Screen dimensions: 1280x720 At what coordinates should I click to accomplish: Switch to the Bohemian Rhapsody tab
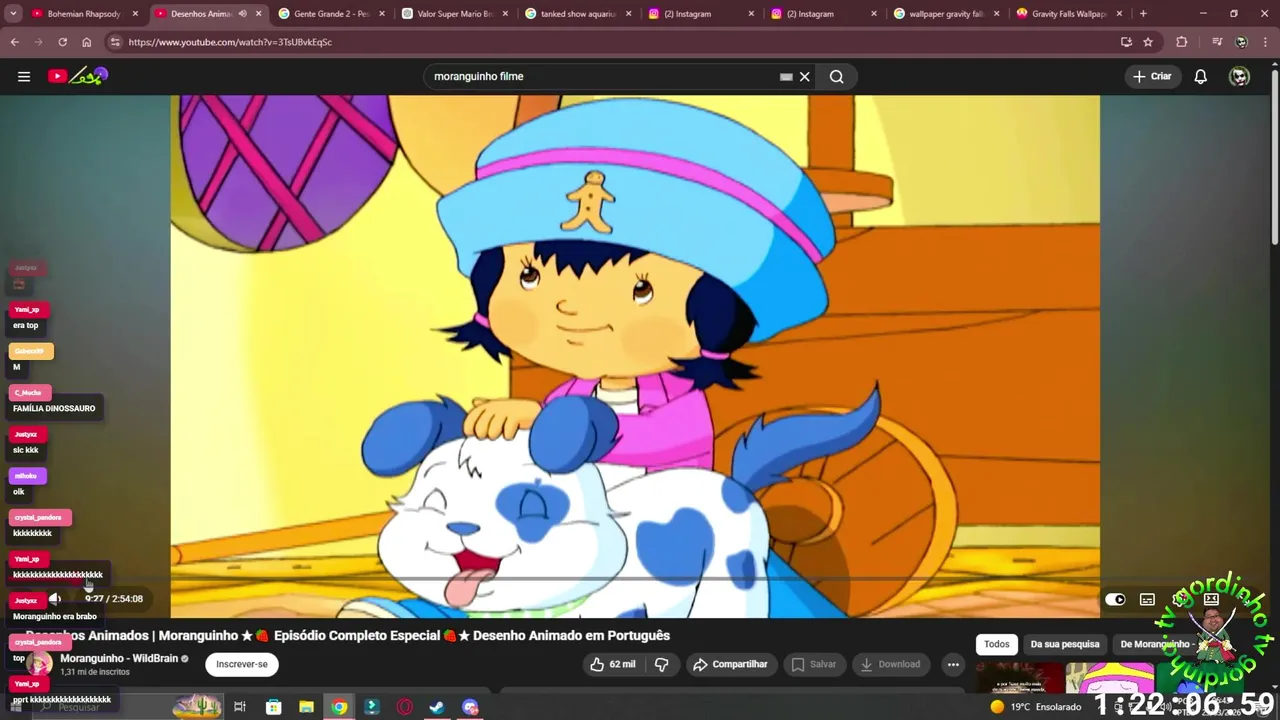(x=84, y=14)
